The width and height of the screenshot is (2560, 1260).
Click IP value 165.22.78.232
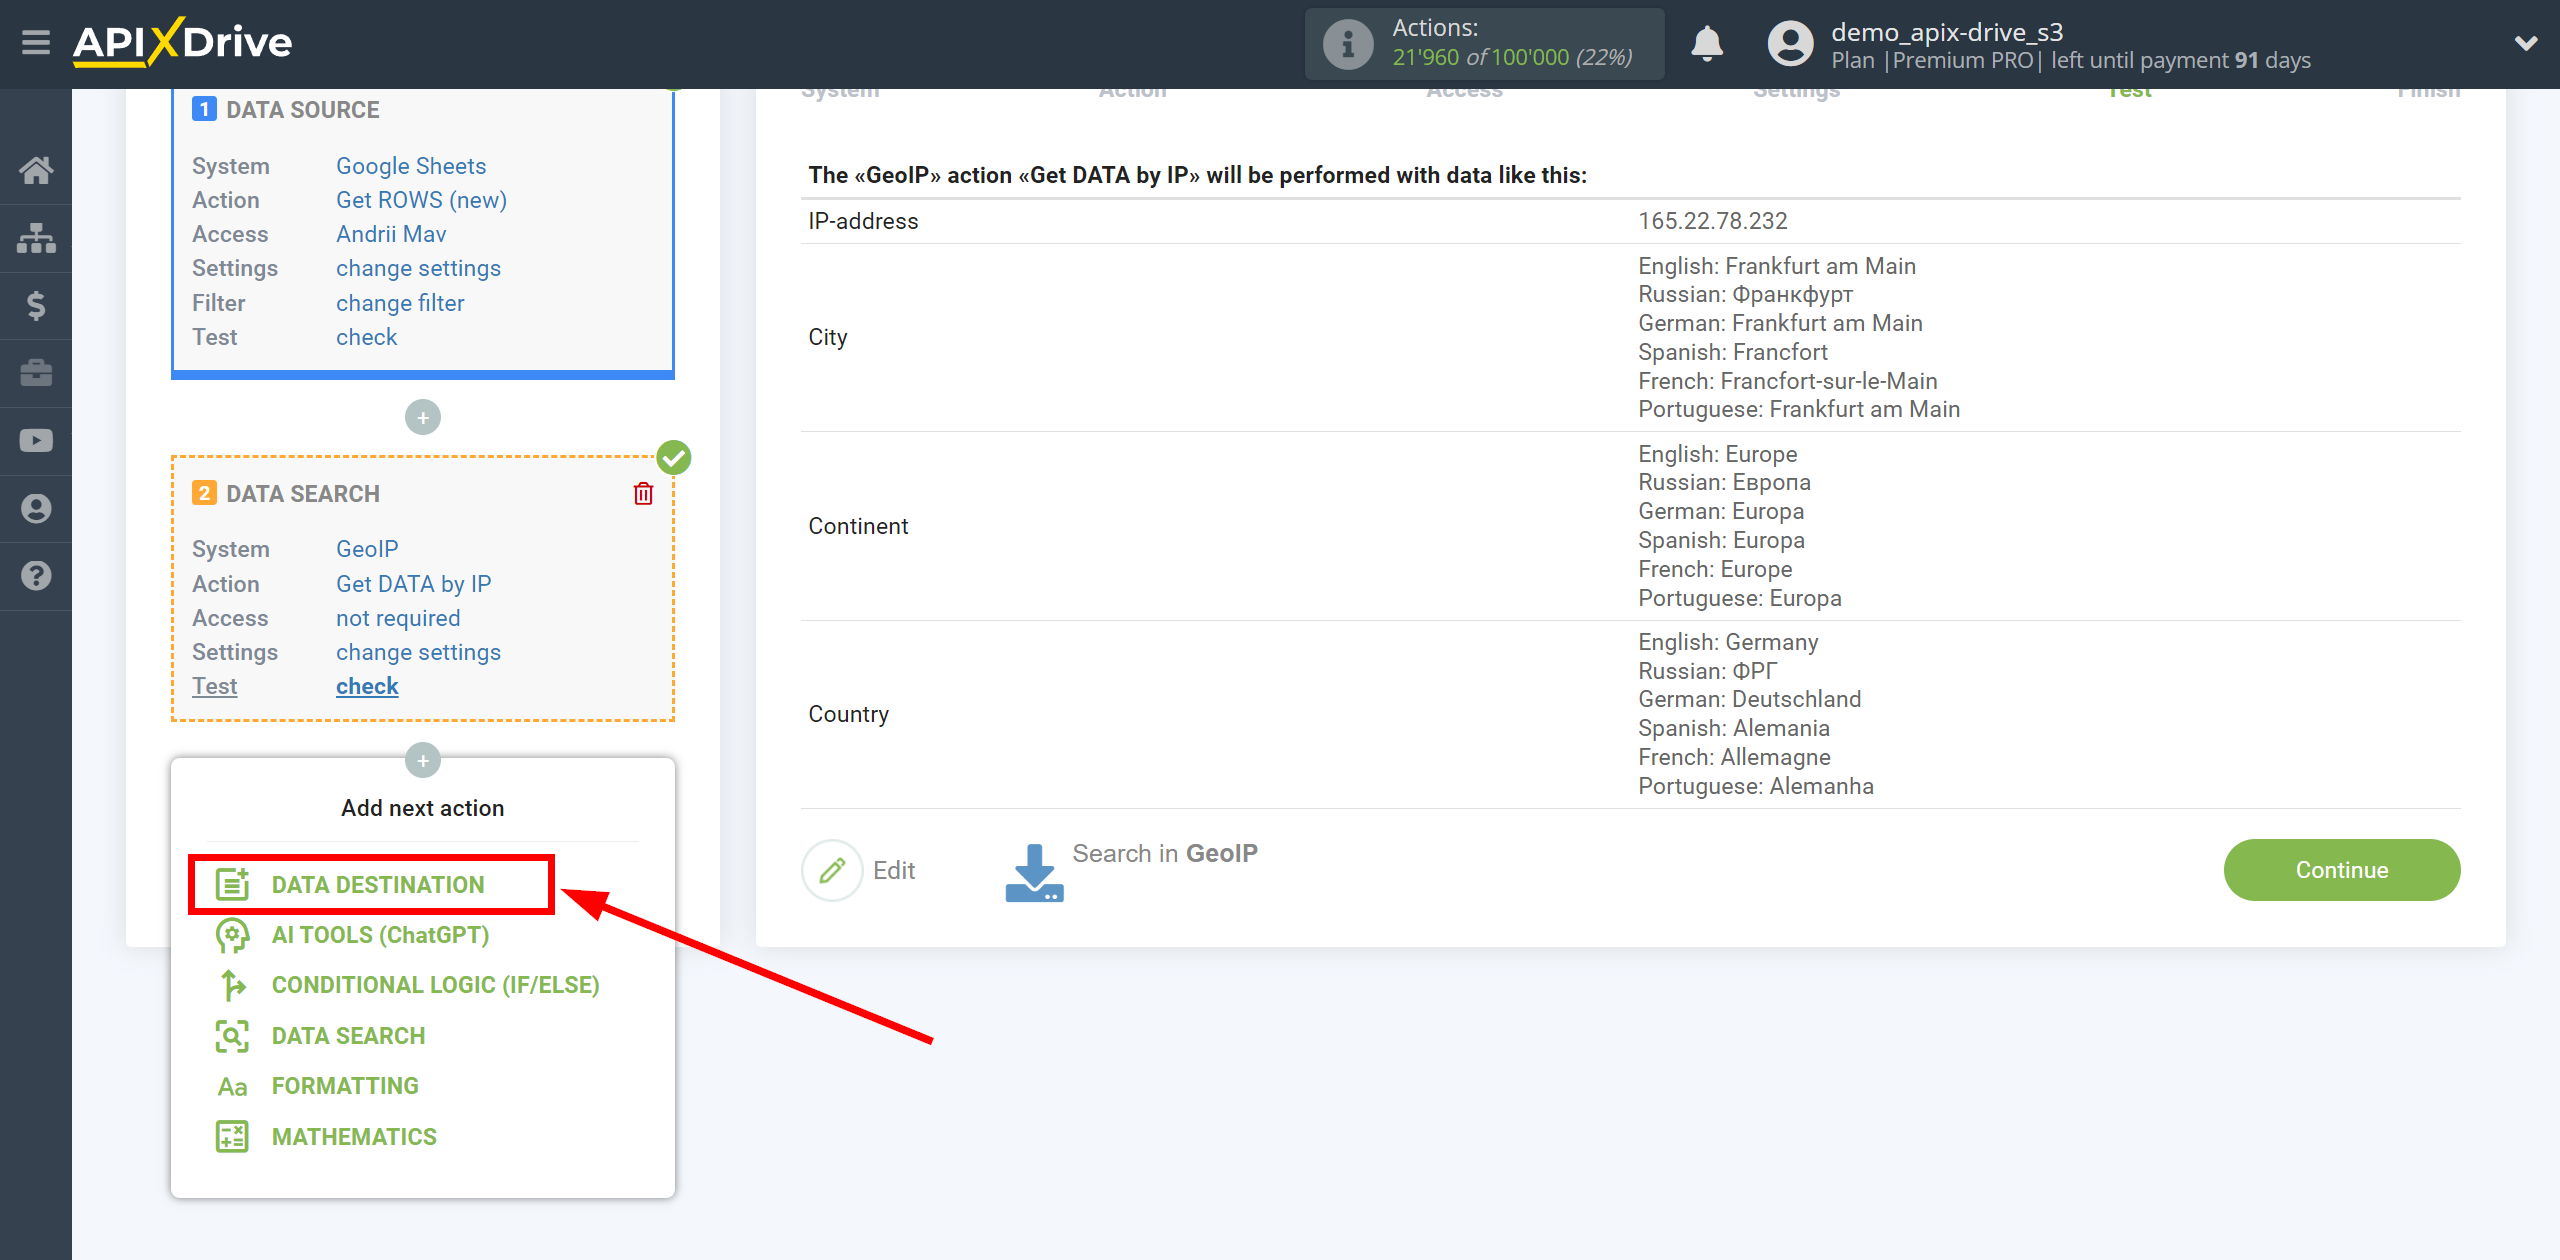[x=1713, y=221]
